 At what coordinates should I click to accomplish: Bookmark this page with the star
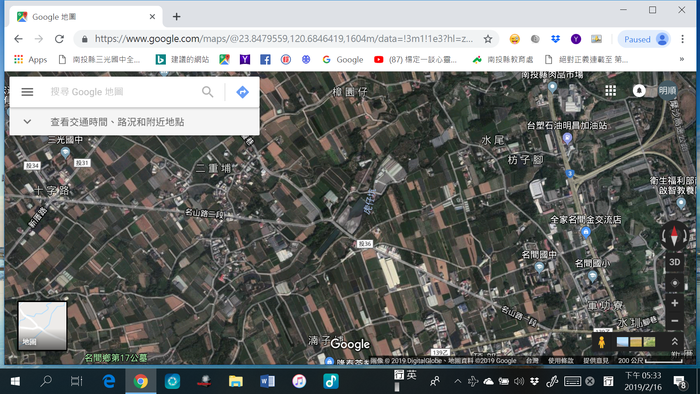pos(488,39)
